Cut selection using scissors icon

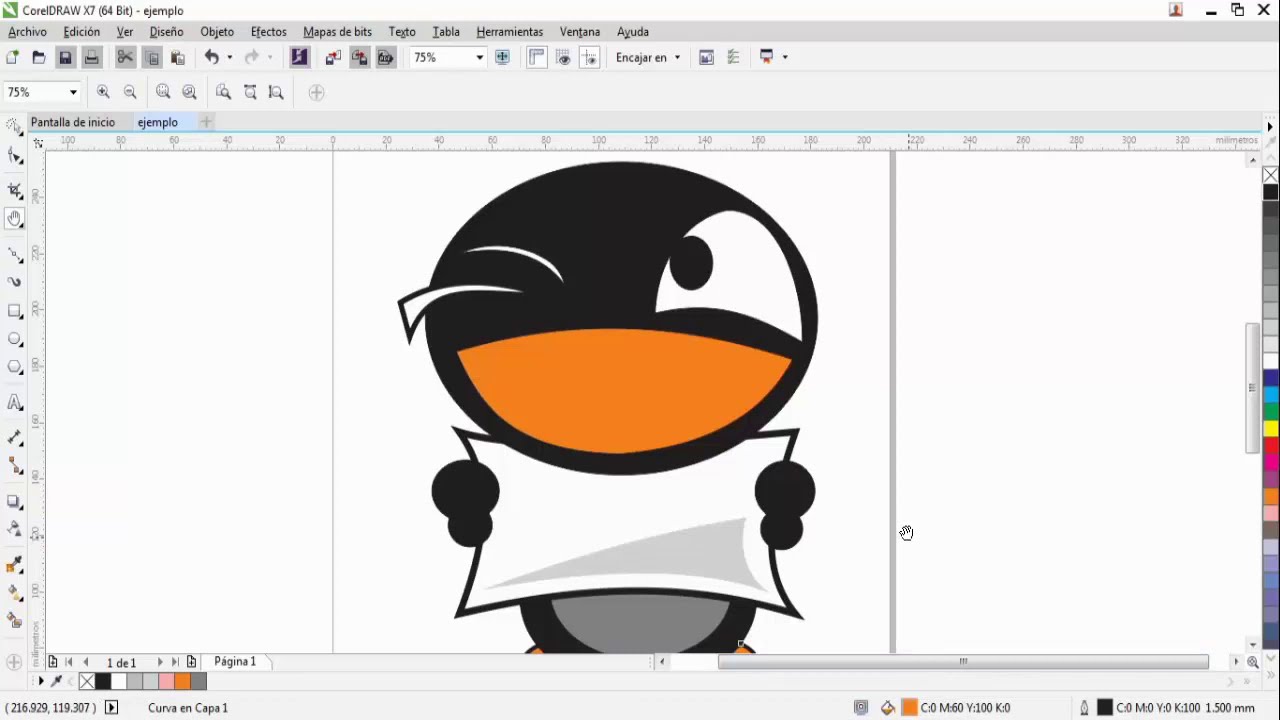click(125, 57)
